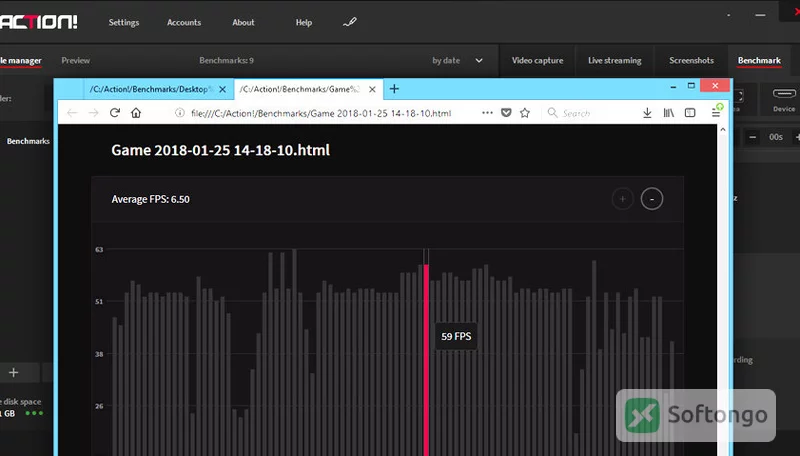This screenshot has width=800, height=456.
Task: Go to the browser home page
Action: tap(136, 113)
